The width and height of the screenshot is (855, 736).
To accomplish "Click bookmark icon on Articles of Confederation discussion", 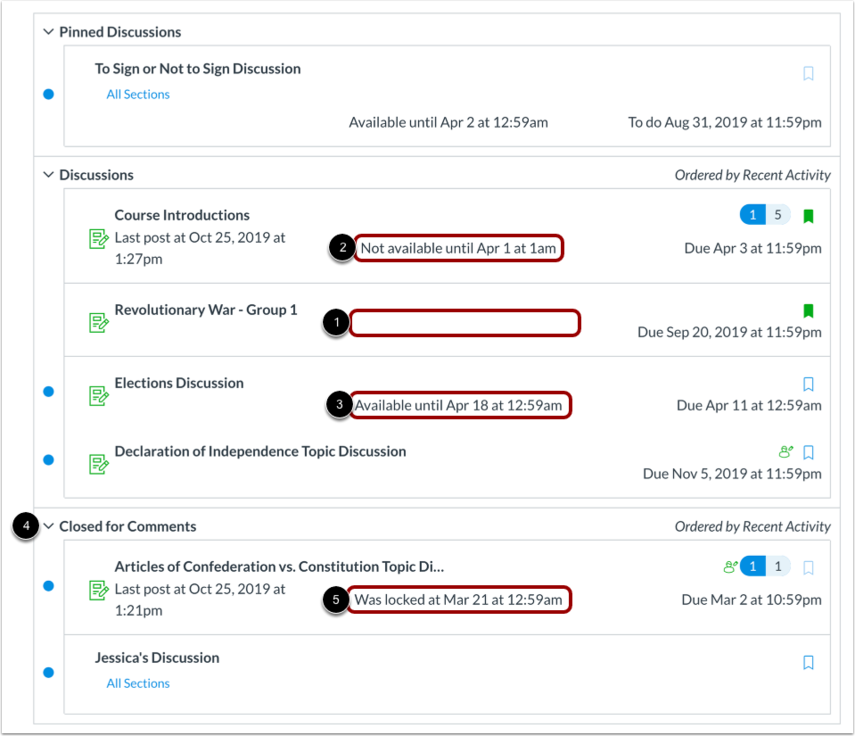I will coord(808,568).
